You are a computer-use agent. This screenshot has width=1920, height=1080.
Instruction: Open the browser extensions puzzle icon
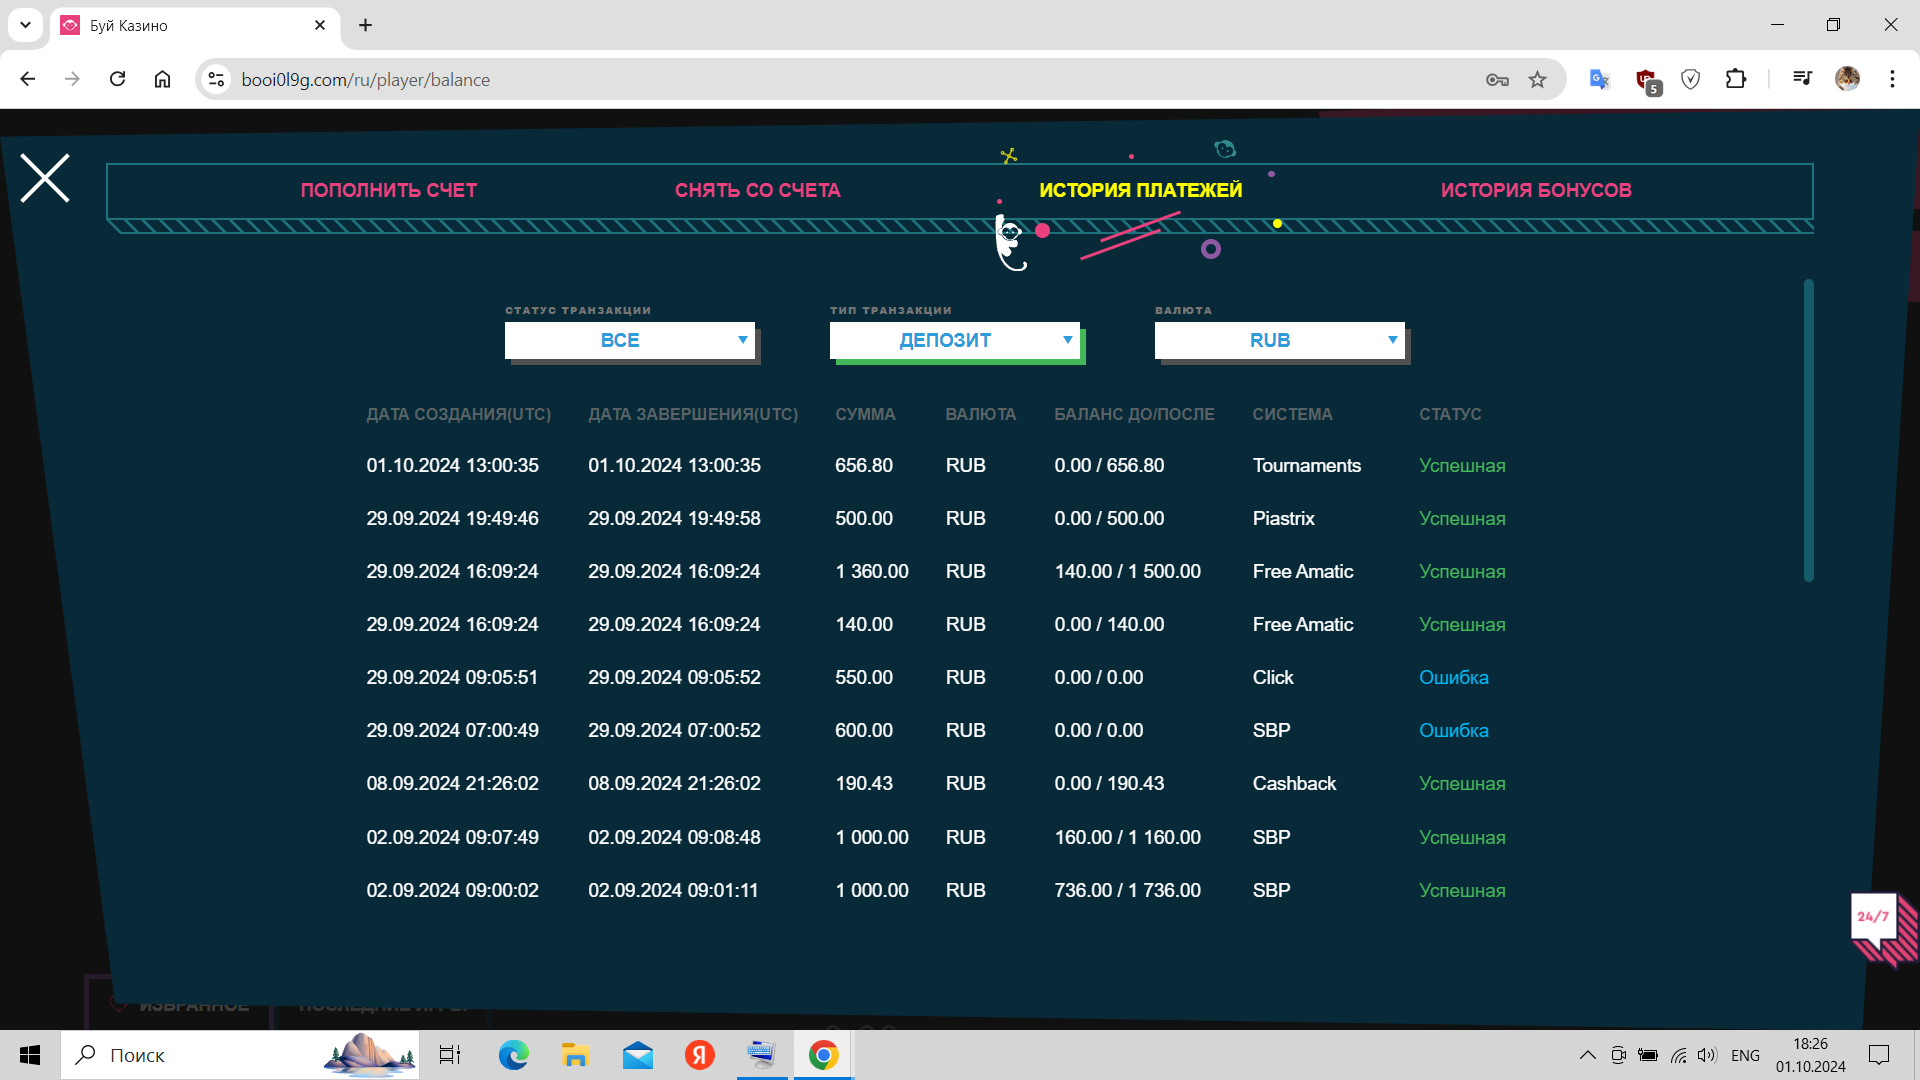point(1736,80)
